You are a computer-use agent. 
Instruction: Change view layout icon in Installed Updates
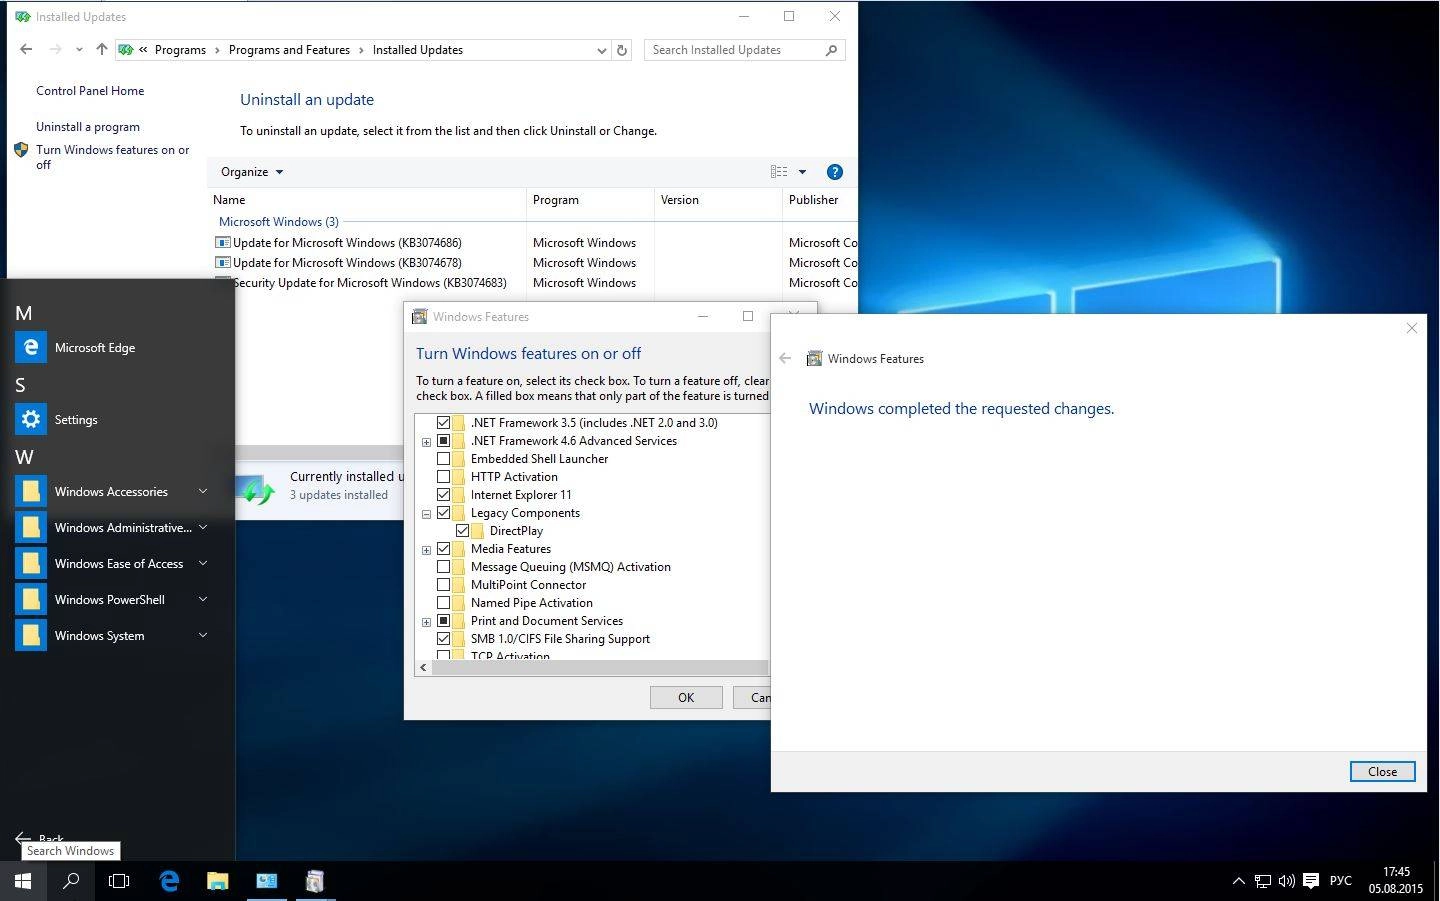coord(778,172)
